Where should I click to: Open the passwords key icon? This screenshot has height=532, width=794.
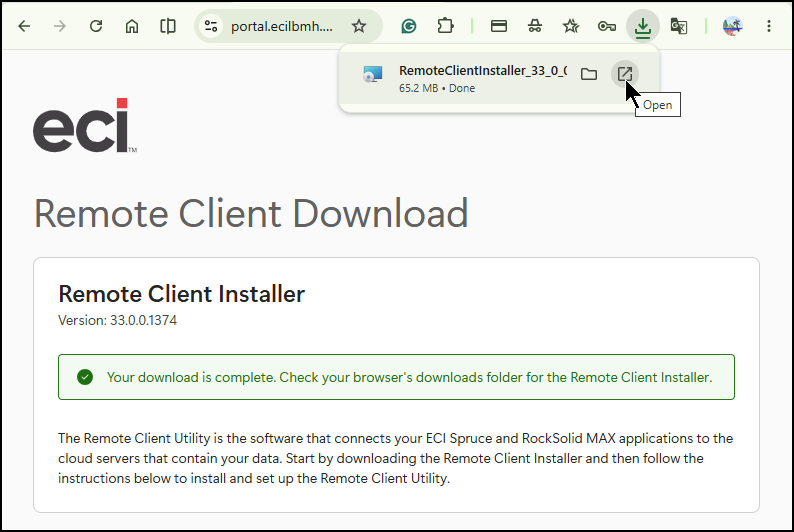[607, 26]
